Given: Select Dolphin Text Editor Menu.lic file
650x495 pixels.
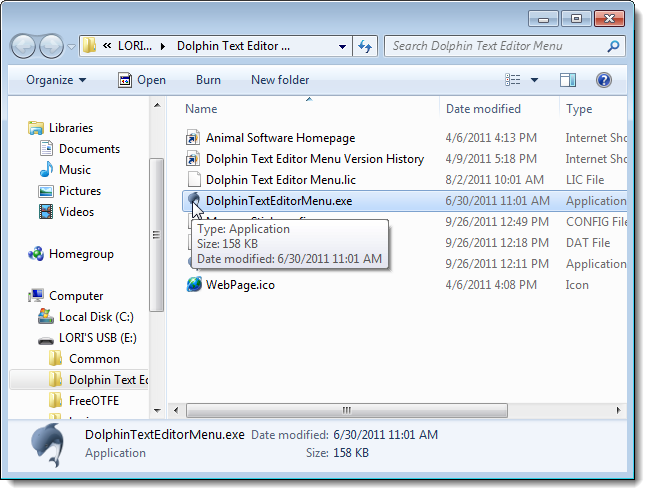Looking at the screenshot, I should click(281, 180).
